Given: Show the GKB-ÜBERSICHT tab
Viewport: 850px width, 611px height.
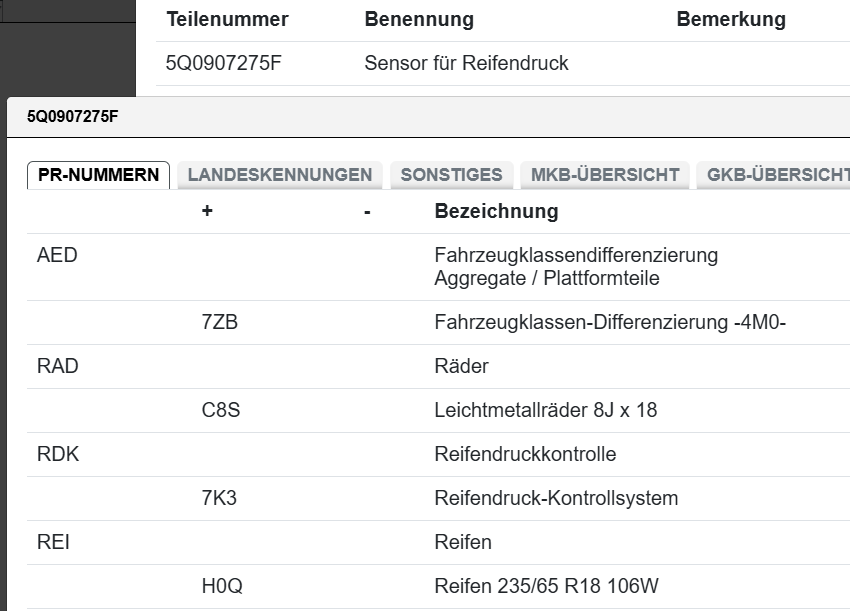Looking at the screenshot, I should (x=776, y=175).
